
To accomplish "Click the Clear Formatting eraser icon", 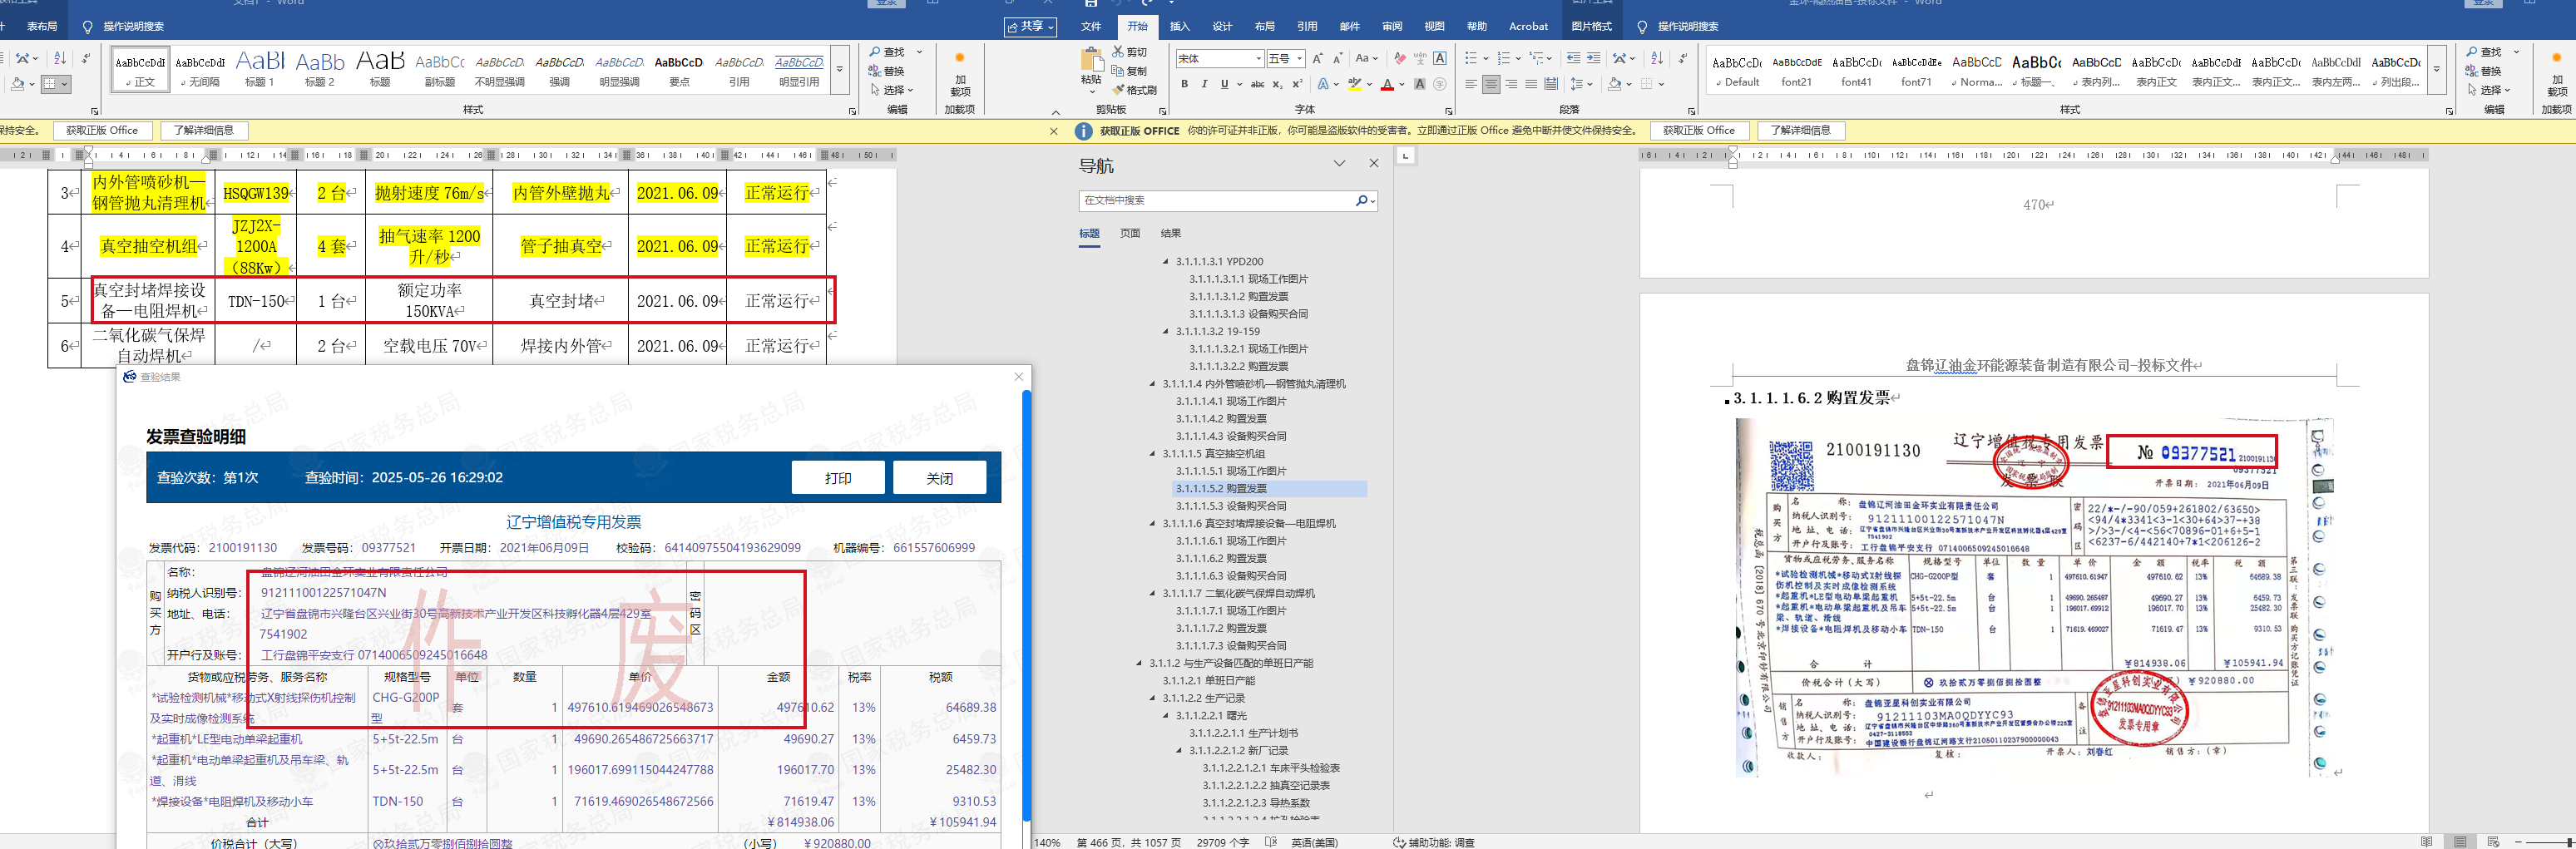I will tap(1399, 59).
